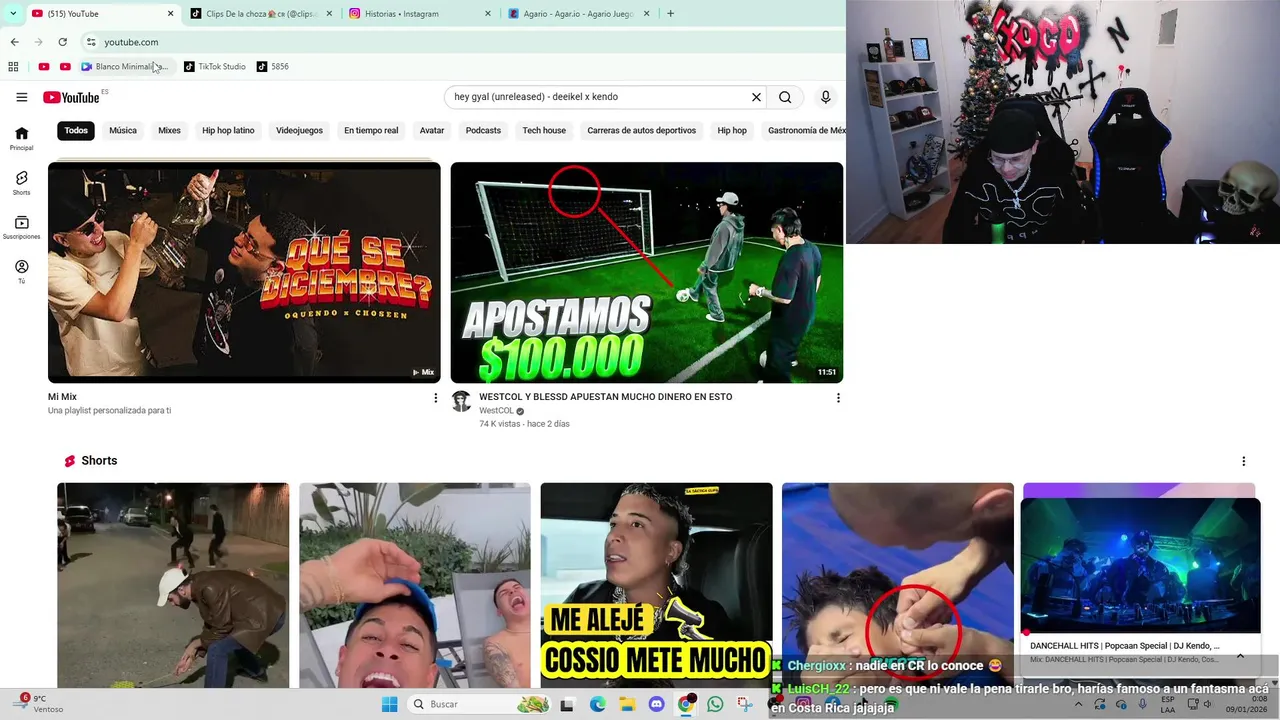The width and height of the screenshot is (1280, 720).
Task: Open Discord from the taskbar
Action: 656,704
